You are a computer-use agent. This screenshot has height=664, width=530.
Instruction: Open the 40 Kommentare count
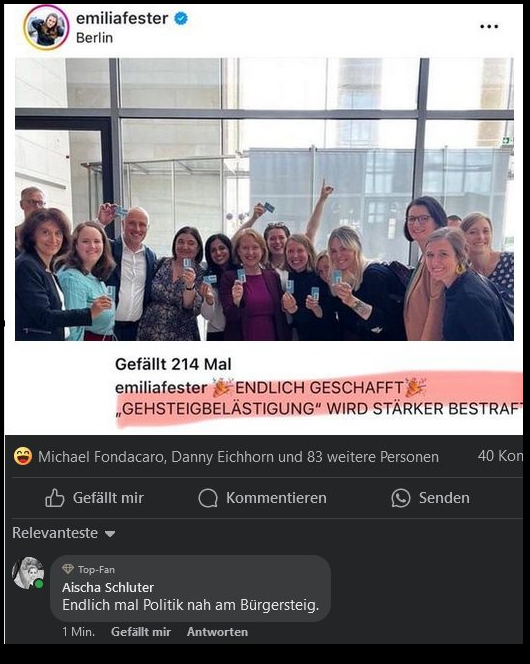pos(500,456)
